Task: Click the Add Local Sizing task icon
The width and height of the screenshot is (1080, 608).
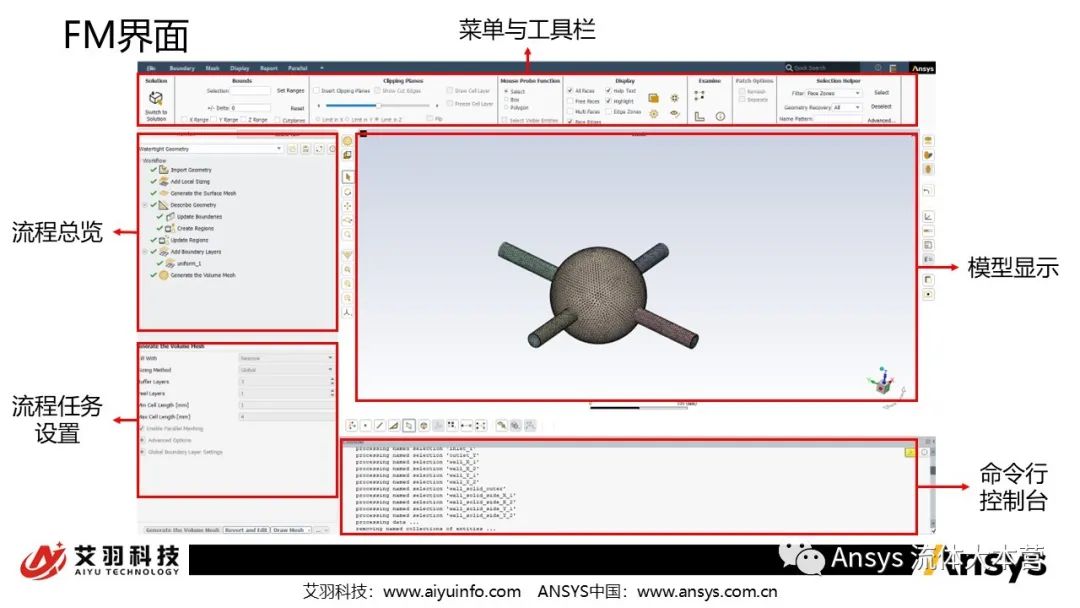Action: [163, 181]
